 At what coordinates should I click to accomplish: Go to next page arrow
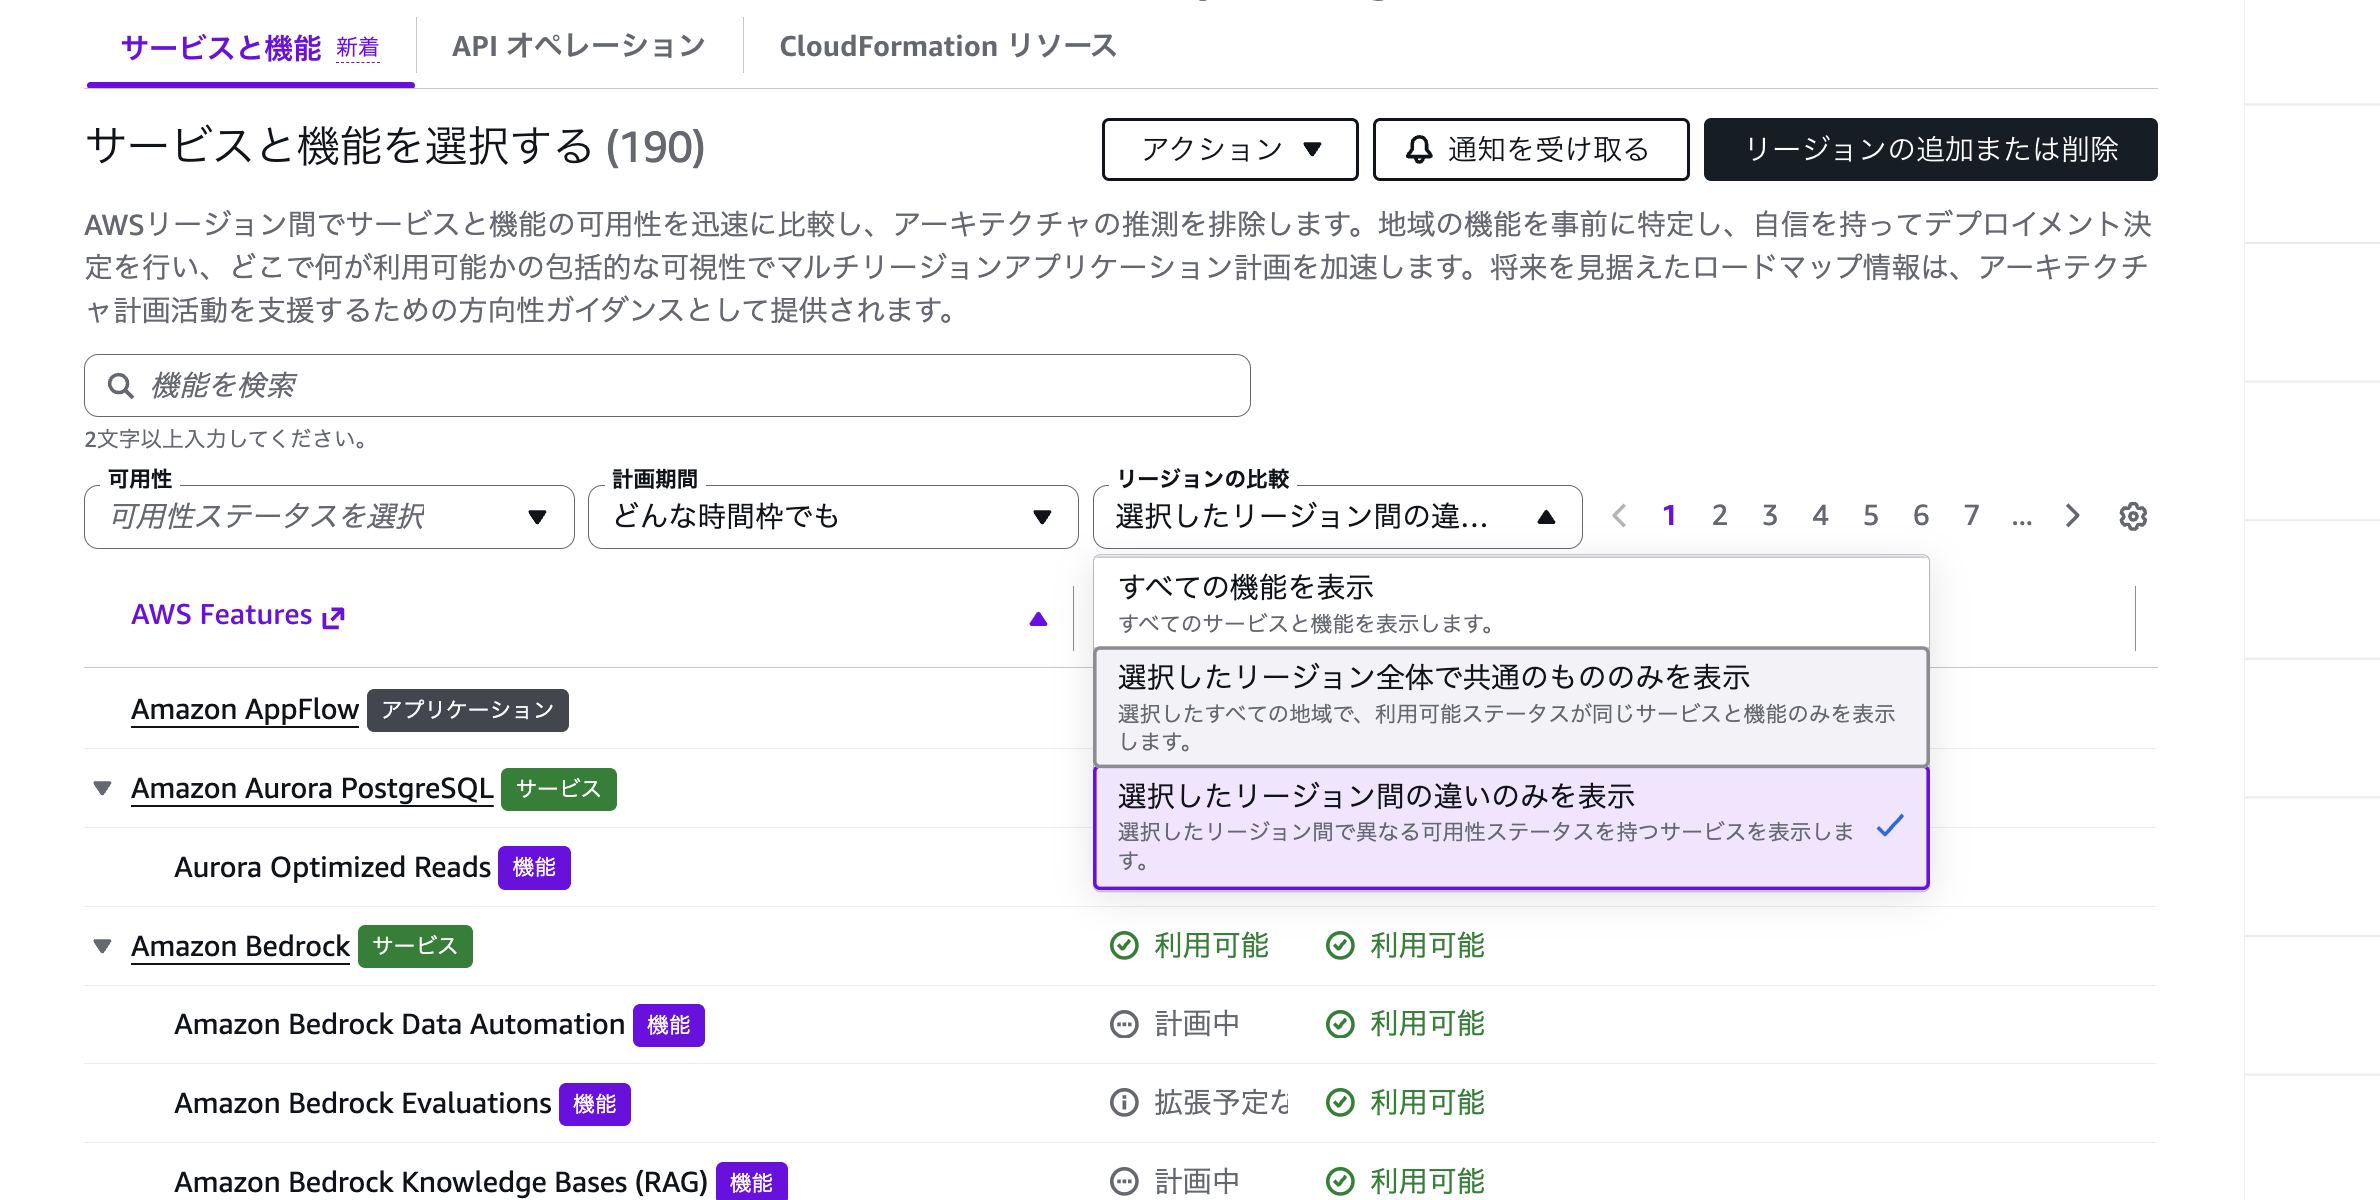2072,516
